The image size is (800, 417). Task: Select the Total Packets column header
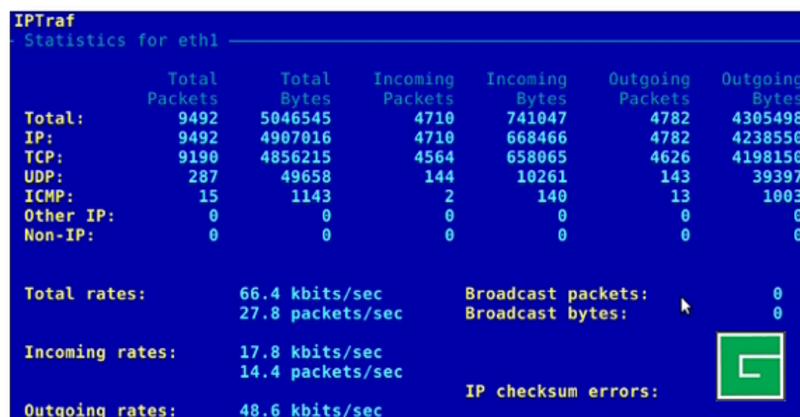click(x=182, y=89)
